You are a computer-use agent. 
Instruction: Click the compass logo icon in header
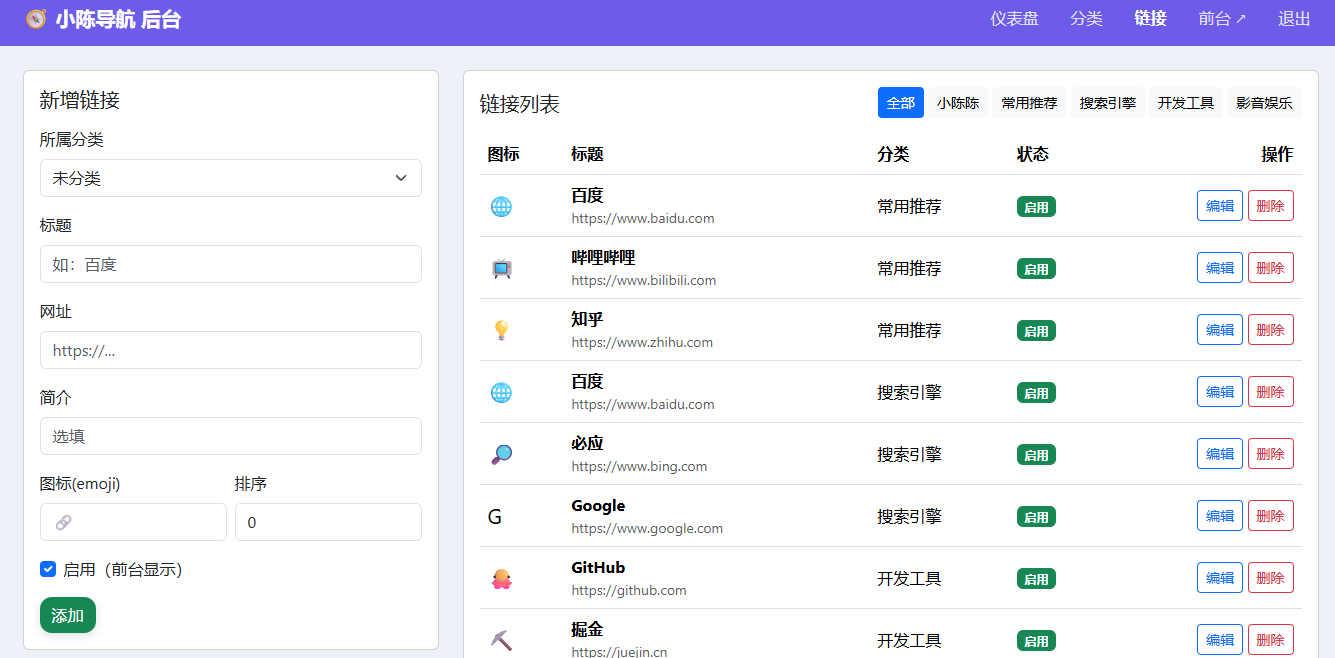pyautogui.click(x=36, y=19)
